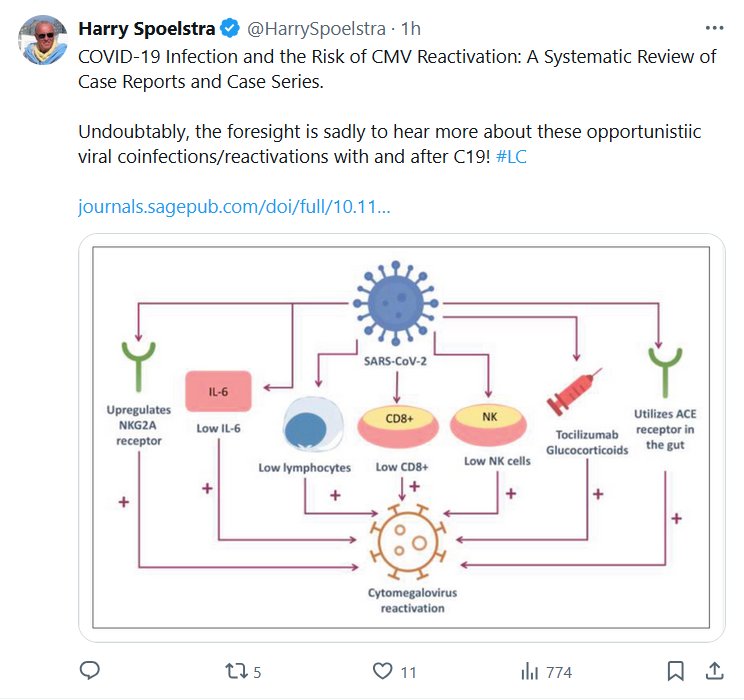Viewport: 744px width, 700px height.
Task: Bookmark this tweet
Action: (x=676, y=671)
